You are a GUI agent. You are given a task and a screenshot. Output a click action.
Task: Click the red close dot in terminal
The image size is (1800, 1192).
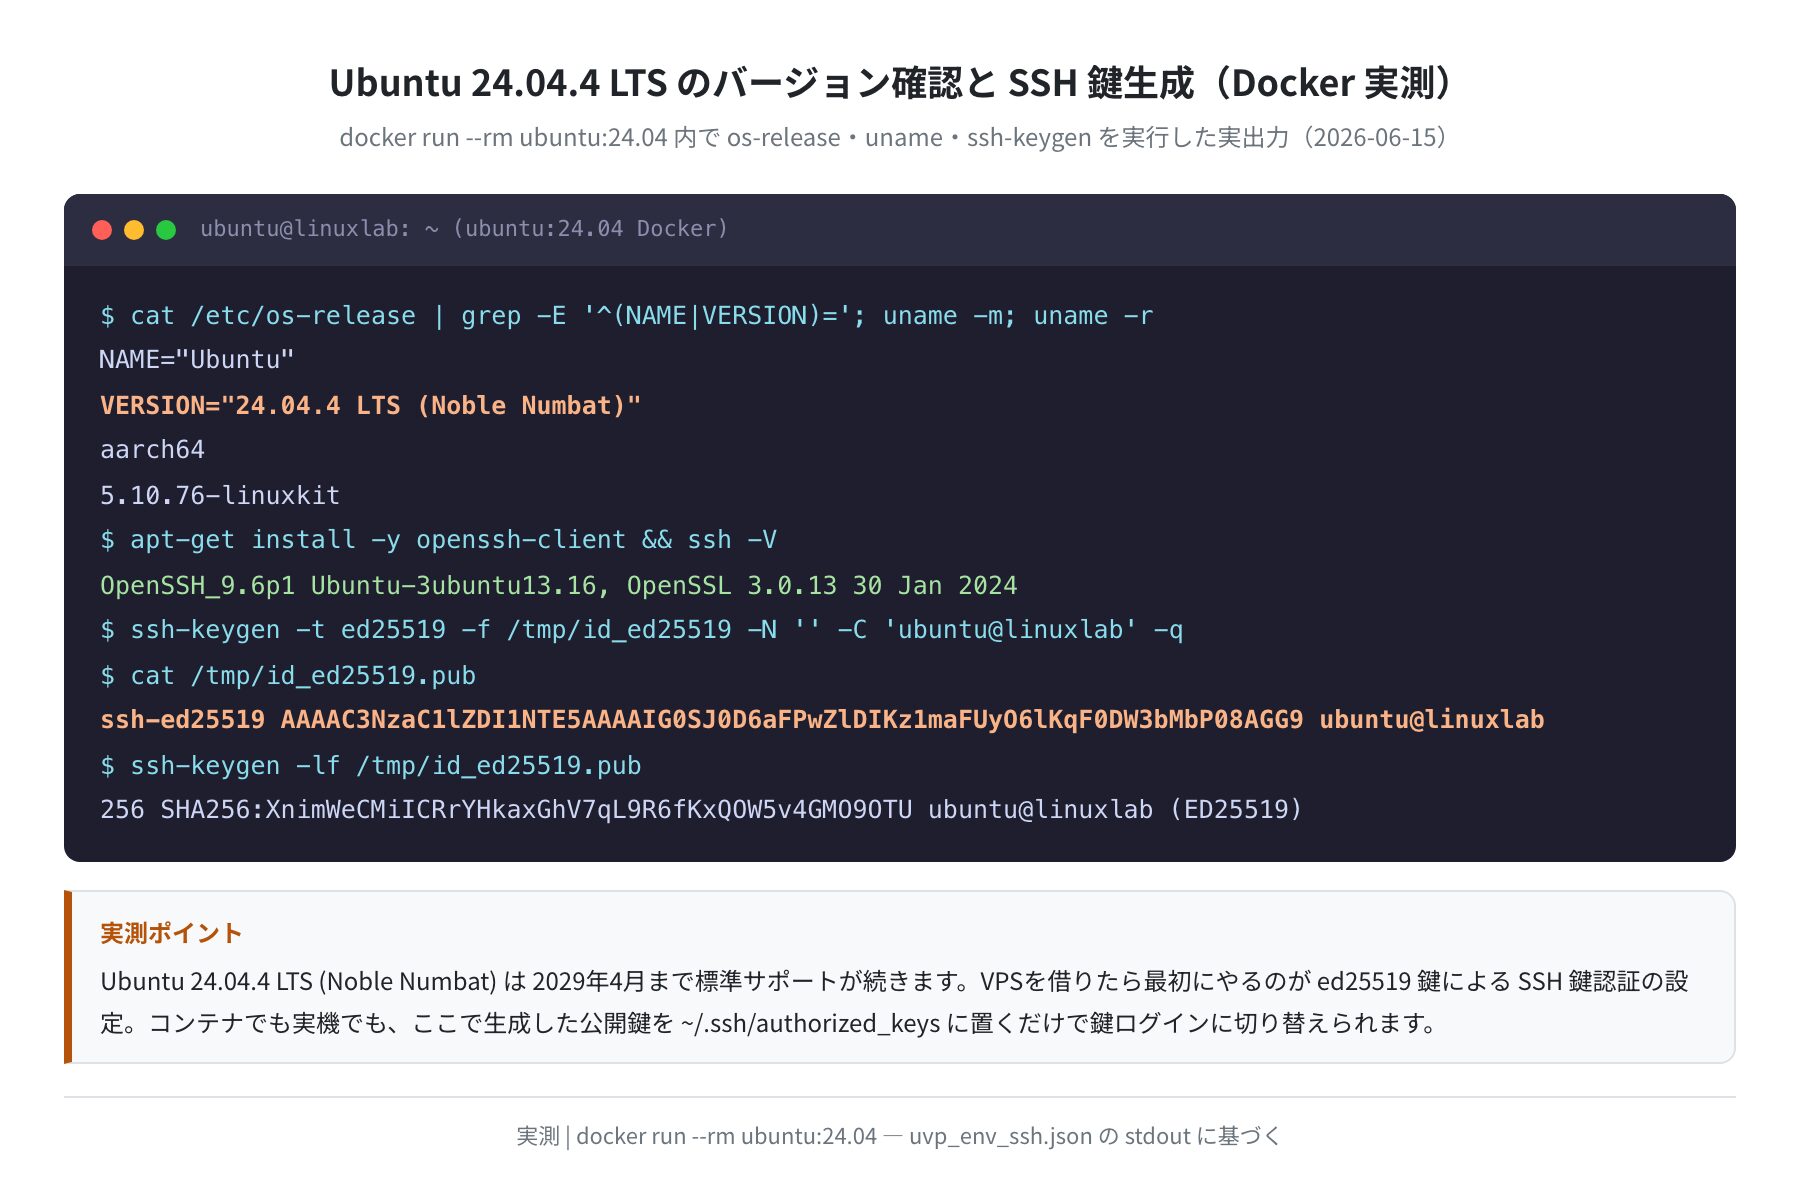[102, 230]
